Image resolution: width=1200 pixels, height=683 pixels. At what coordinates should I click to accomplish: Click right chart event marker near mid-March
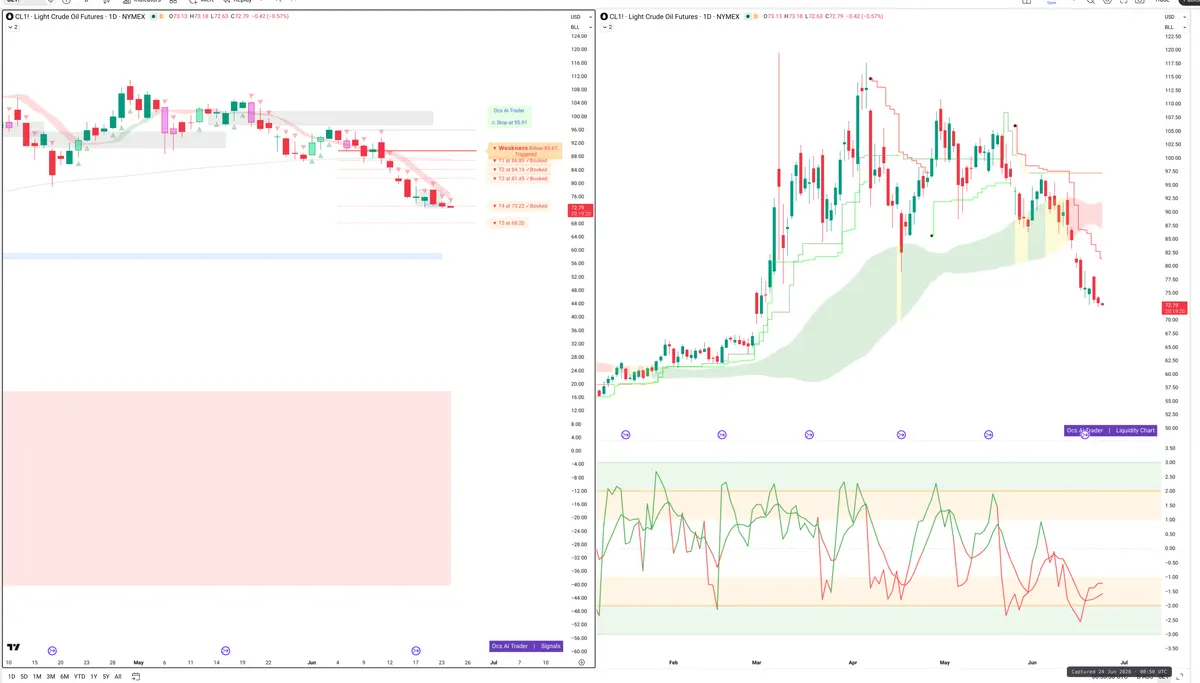coord(809,434)
